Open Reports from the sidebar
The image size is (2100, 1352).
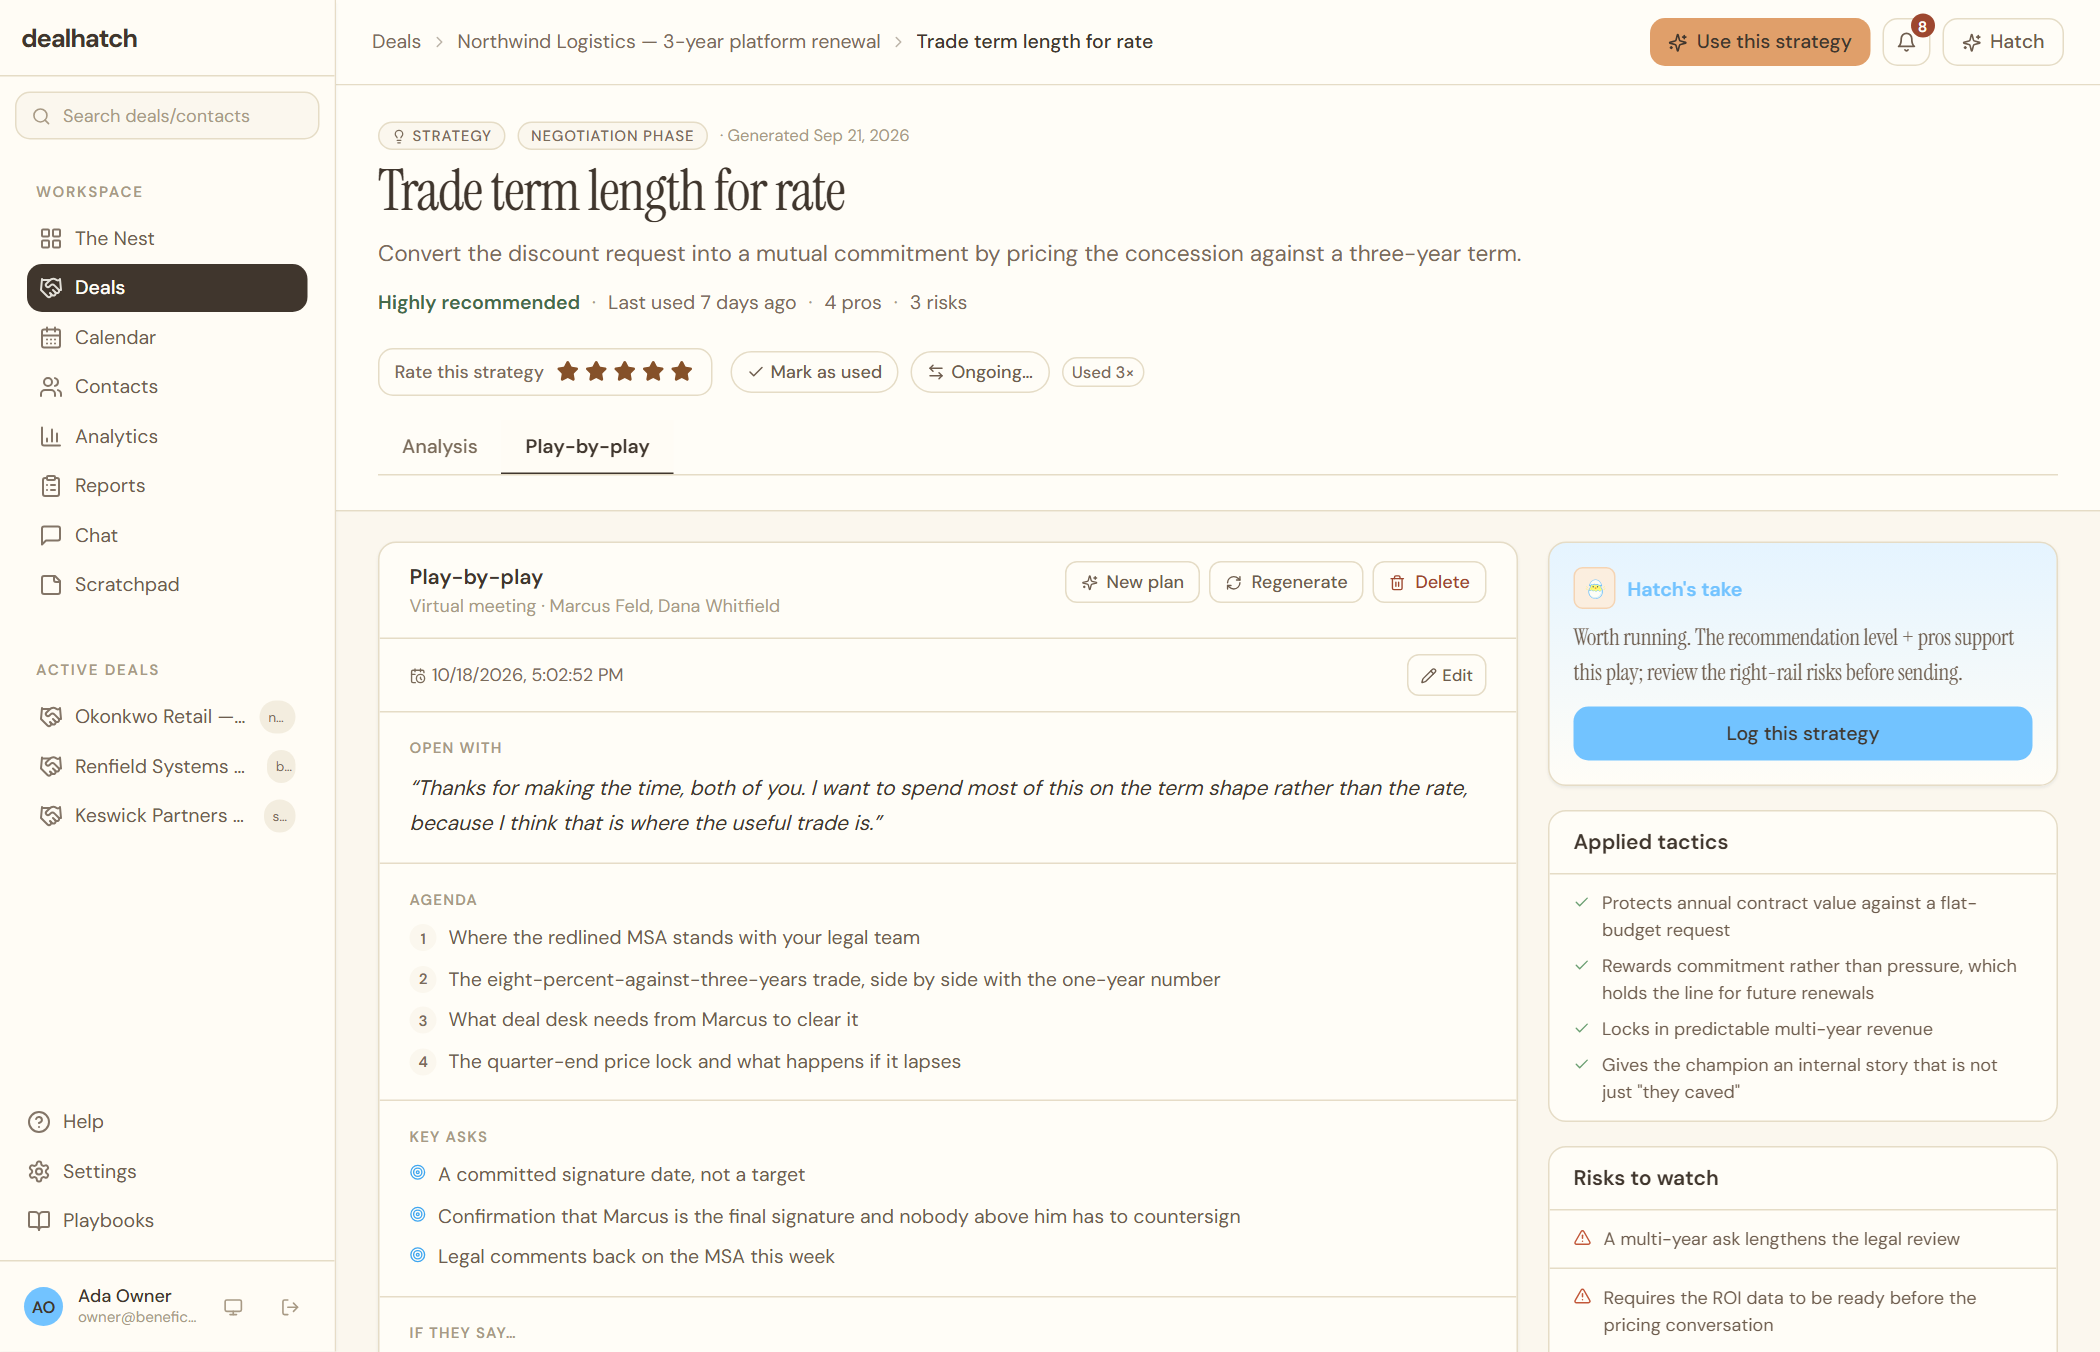pos(167,486)
